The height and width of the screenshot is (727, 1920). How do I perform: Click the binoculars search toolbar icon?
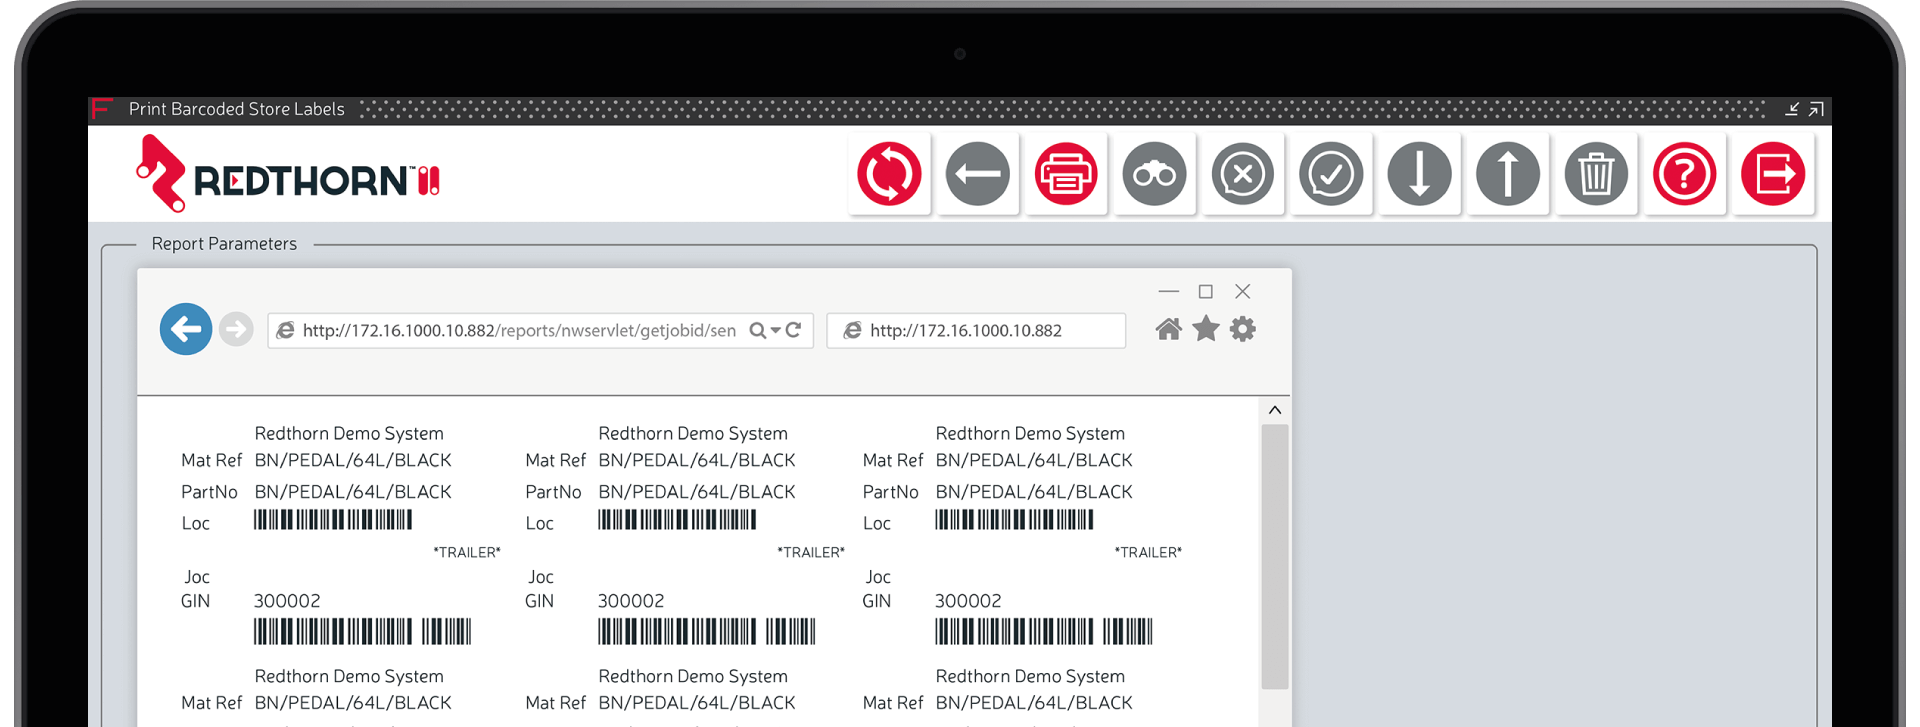1154,174
